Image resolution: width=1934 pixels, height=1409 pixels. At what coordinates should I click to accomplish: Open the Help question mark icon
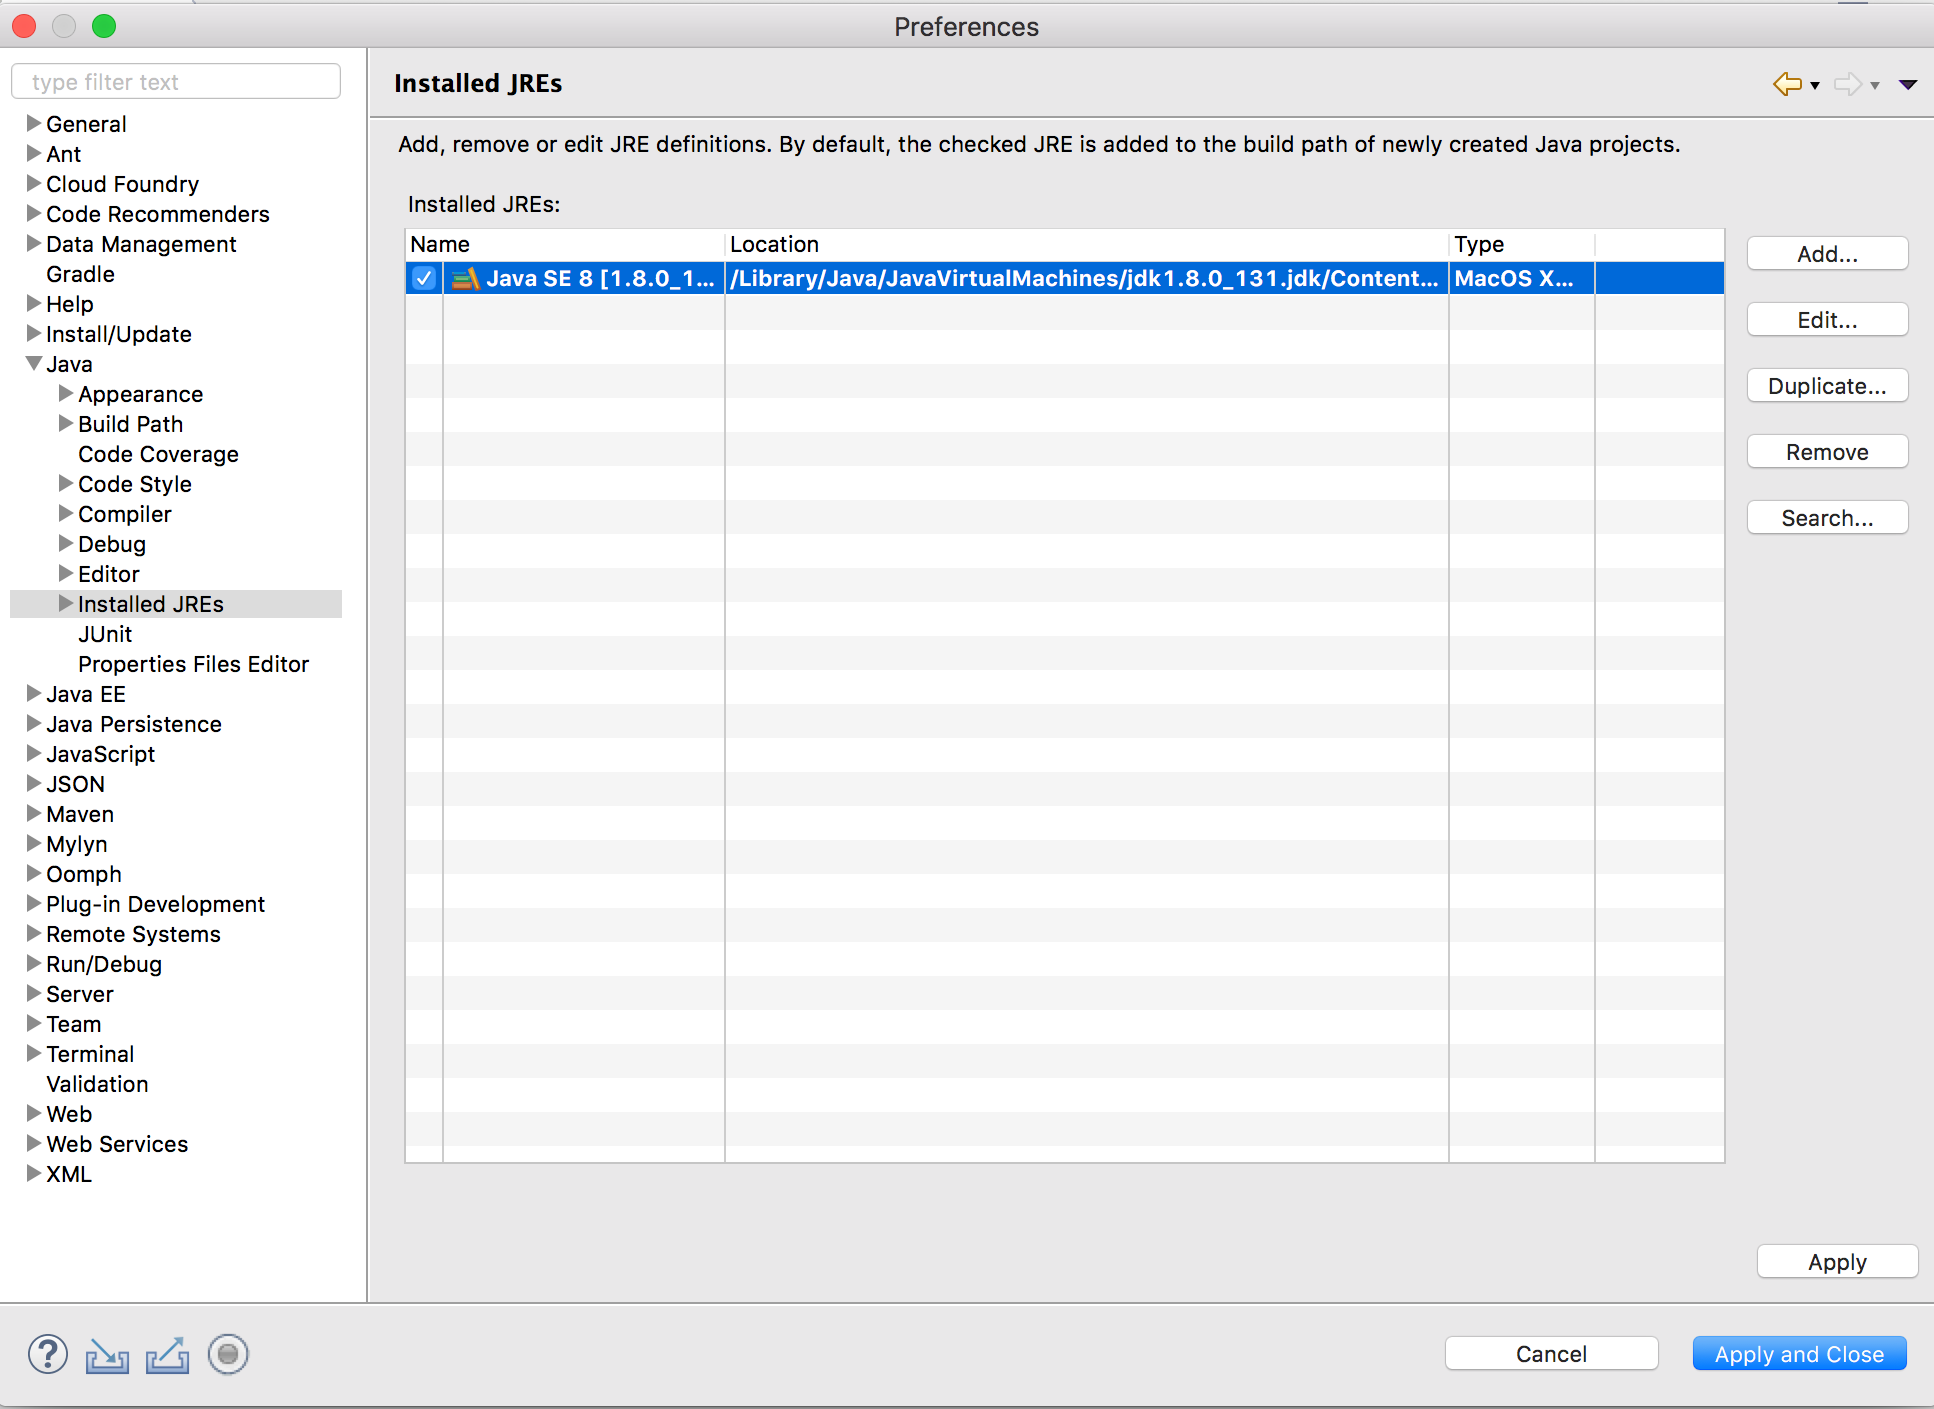[48, 1354]
